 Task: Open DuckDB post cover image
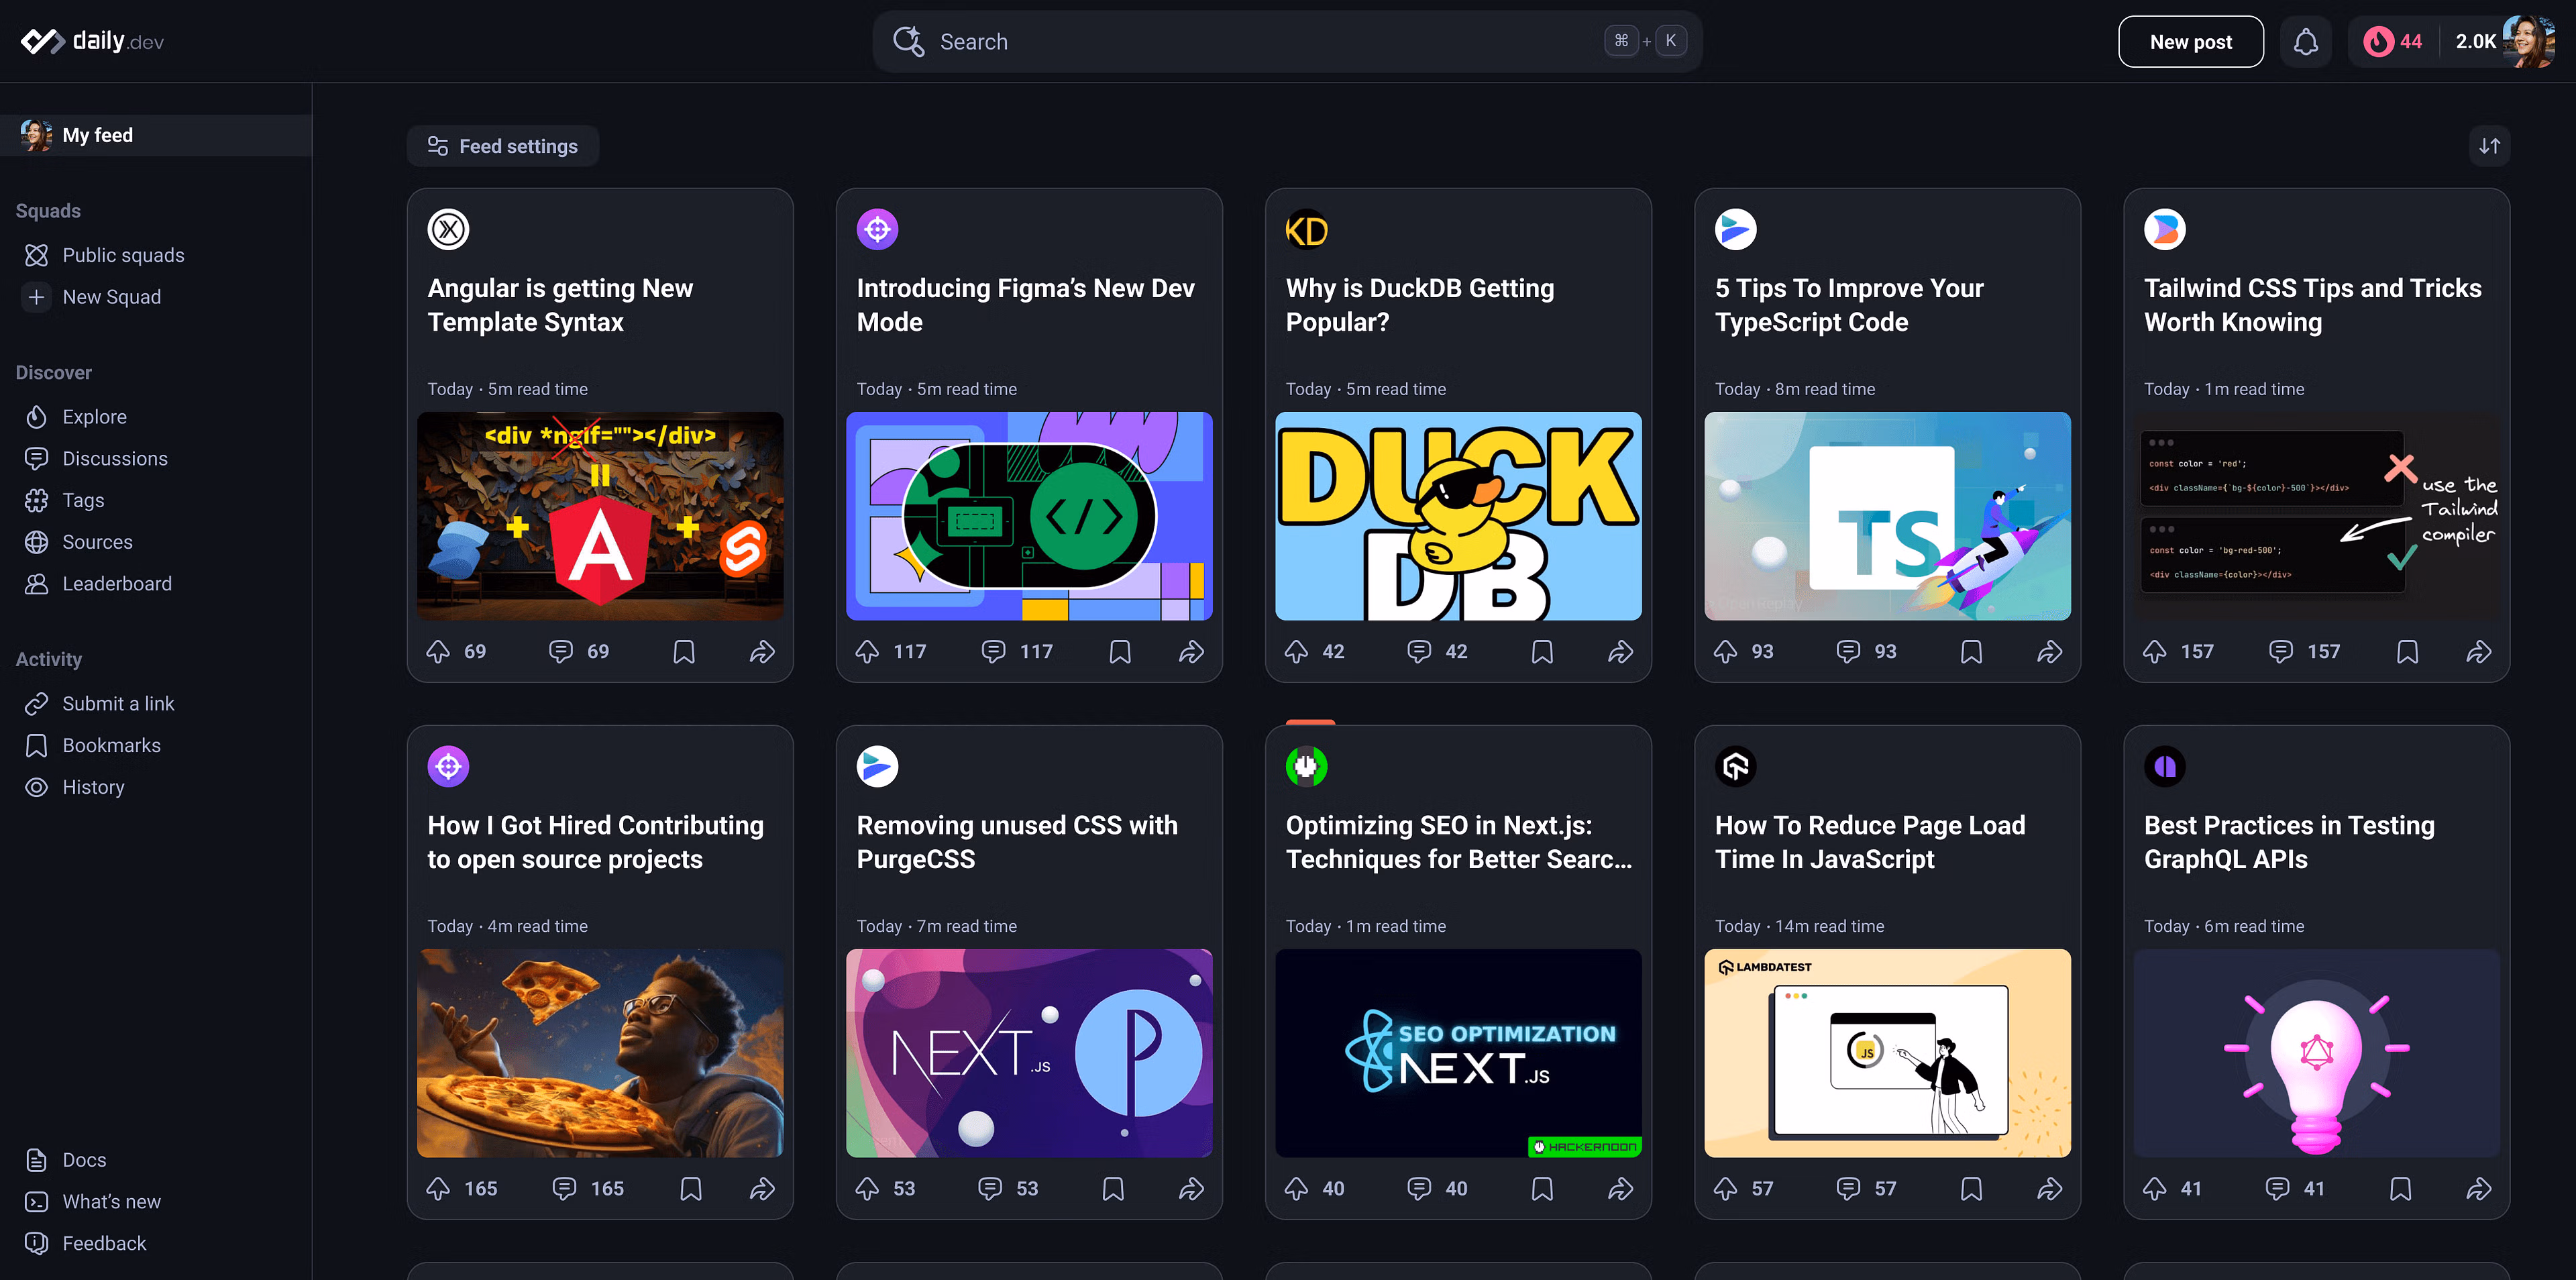click(x=1458, y=516)
